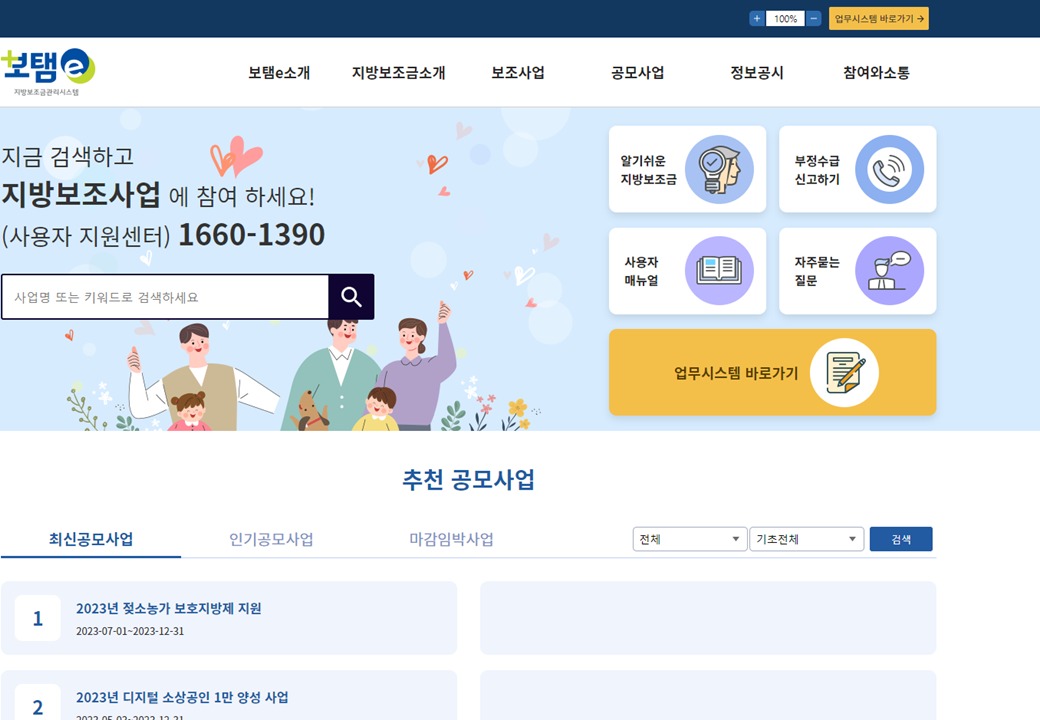Open the 2023년 젖소농가 보호지방제 지원 listing
This screenshot has height=720, width=1040.
pos(169,608)
